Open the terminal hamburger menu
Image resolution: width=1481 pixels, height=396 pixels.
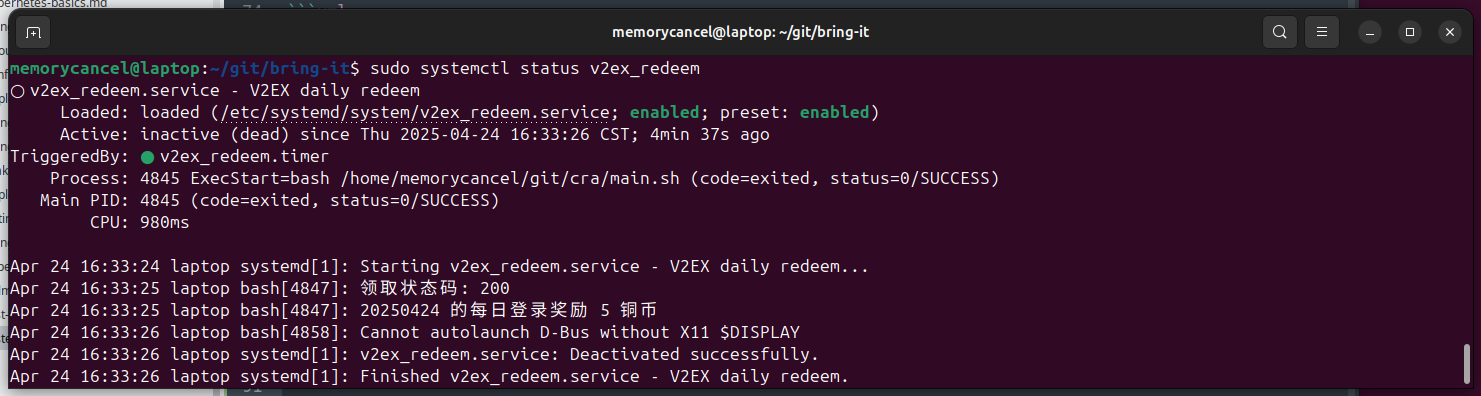[1321, 32]
